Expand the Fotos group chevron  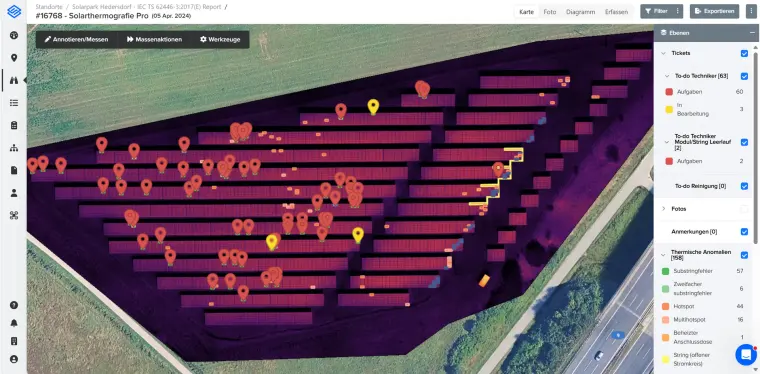tap(663, 209)
